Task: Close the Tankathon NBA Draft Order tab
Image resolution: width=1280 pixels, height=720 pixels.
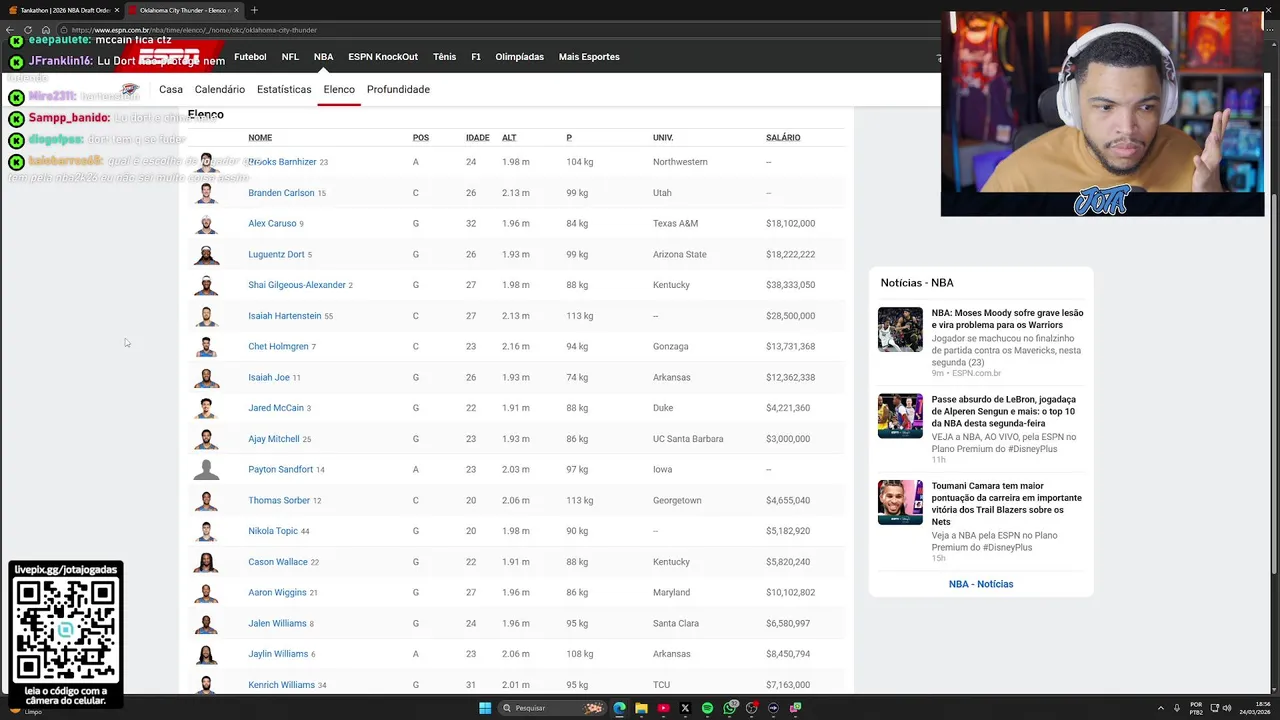Action: pyautogui.click(x=117, y=10)
